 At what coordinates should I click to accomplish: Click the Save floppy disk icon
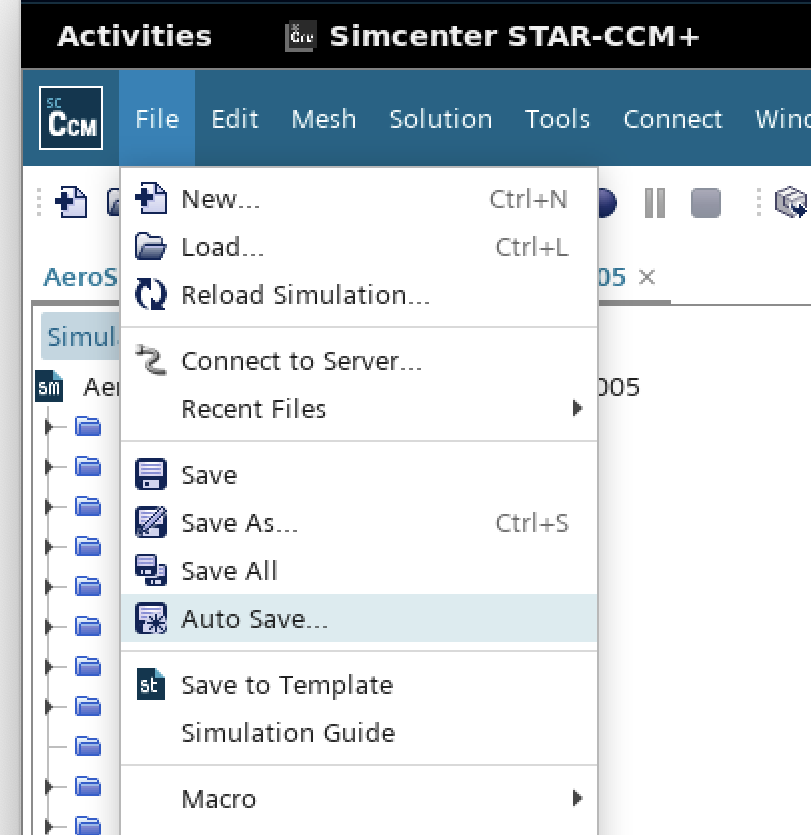[x=151, y=474]
